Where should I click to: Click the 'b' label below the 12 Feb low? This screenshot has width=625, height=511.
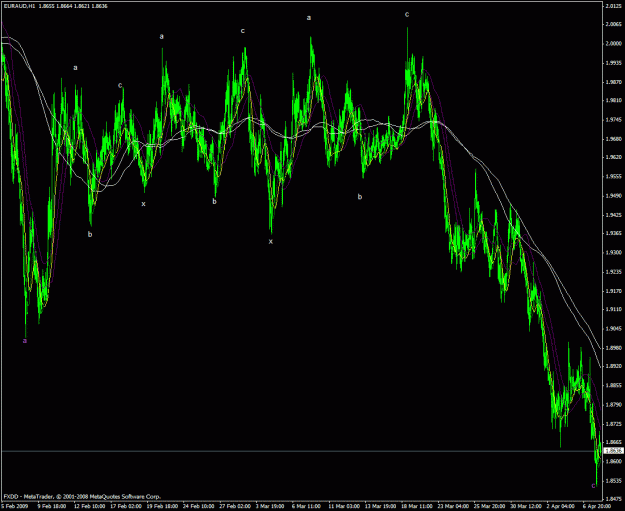90,234
